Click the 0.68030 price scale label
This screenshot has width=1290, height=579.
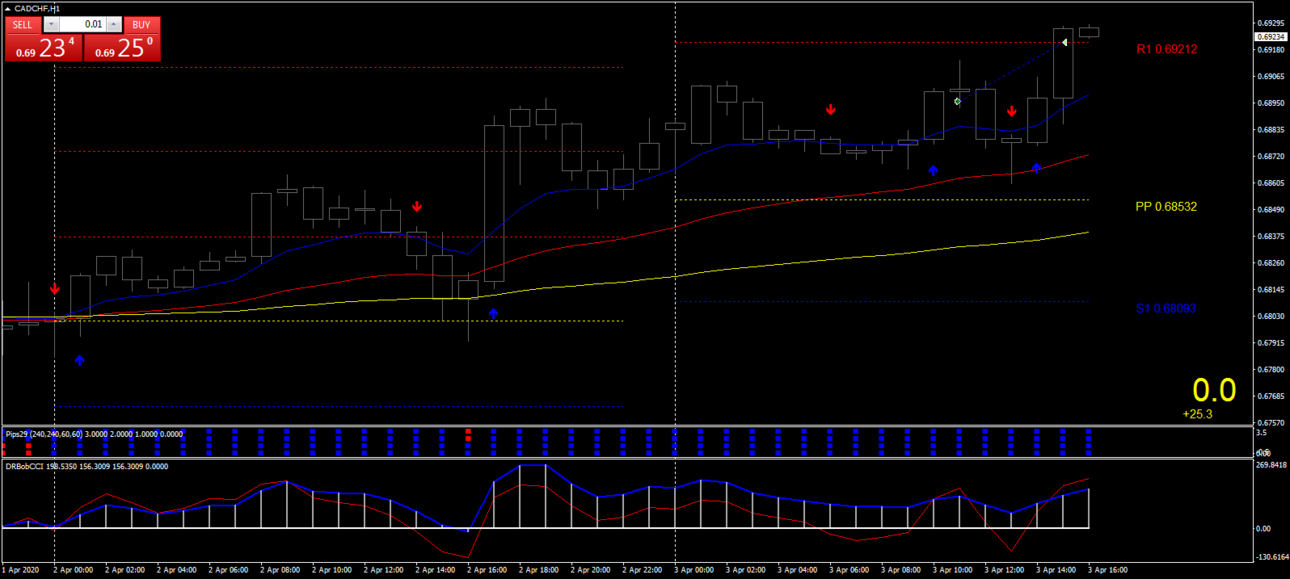(1272, 316)
